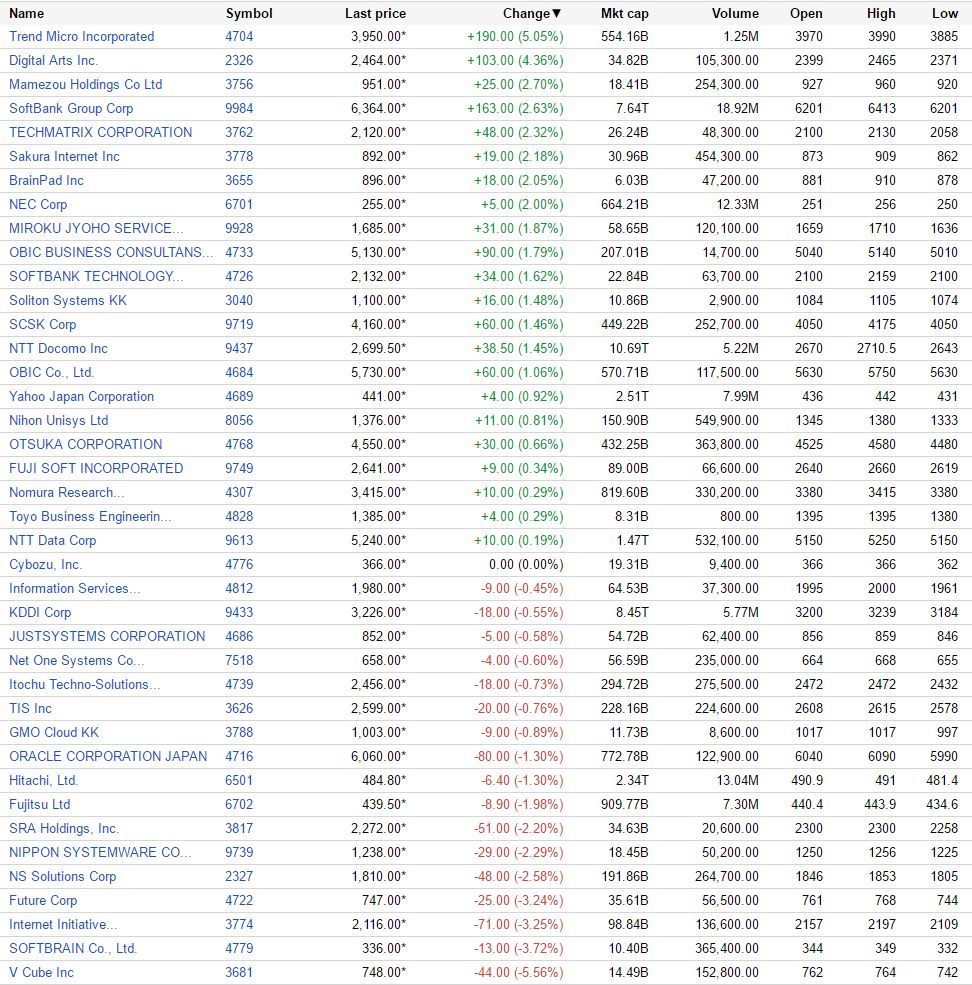Screen dimensions: 972x985
Task: Open ORACLE CORPORATION JAPAN link
Action: point(108,756)
